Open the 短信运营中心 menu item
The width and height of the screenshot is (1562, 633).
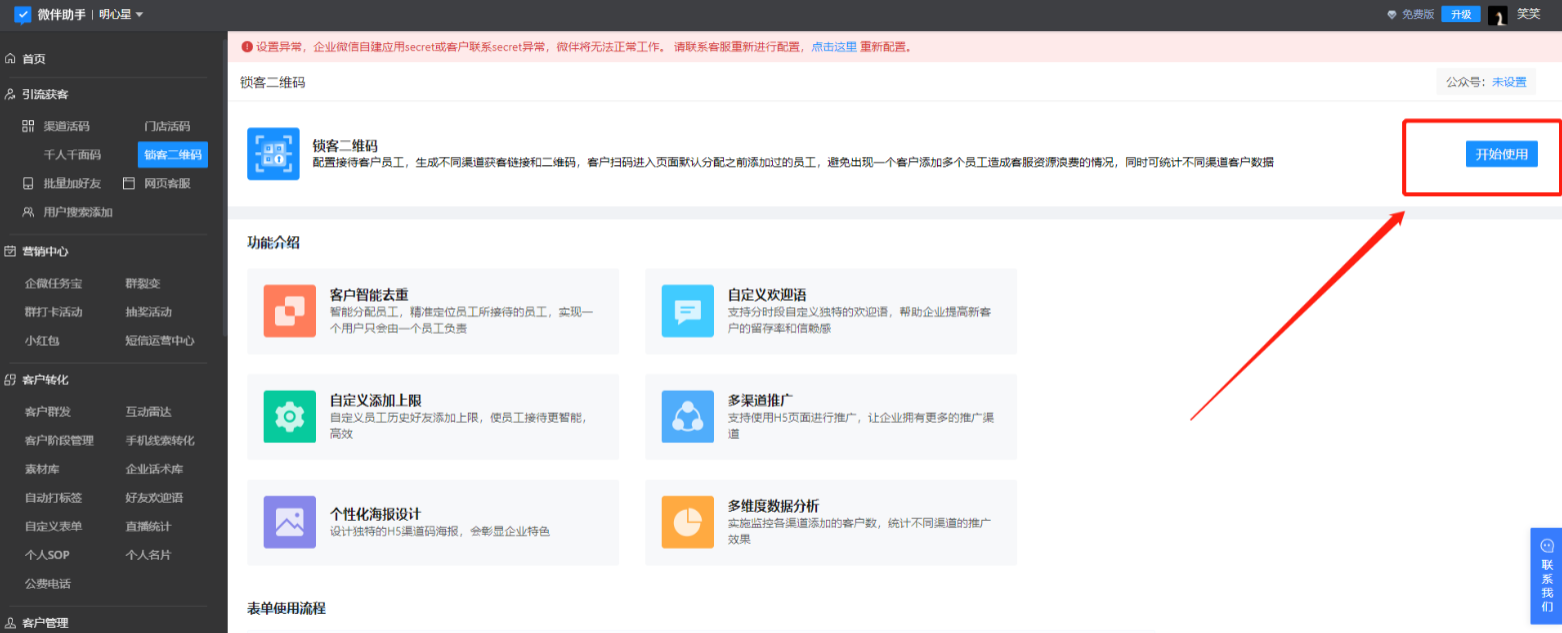click(x=160, y=340)
